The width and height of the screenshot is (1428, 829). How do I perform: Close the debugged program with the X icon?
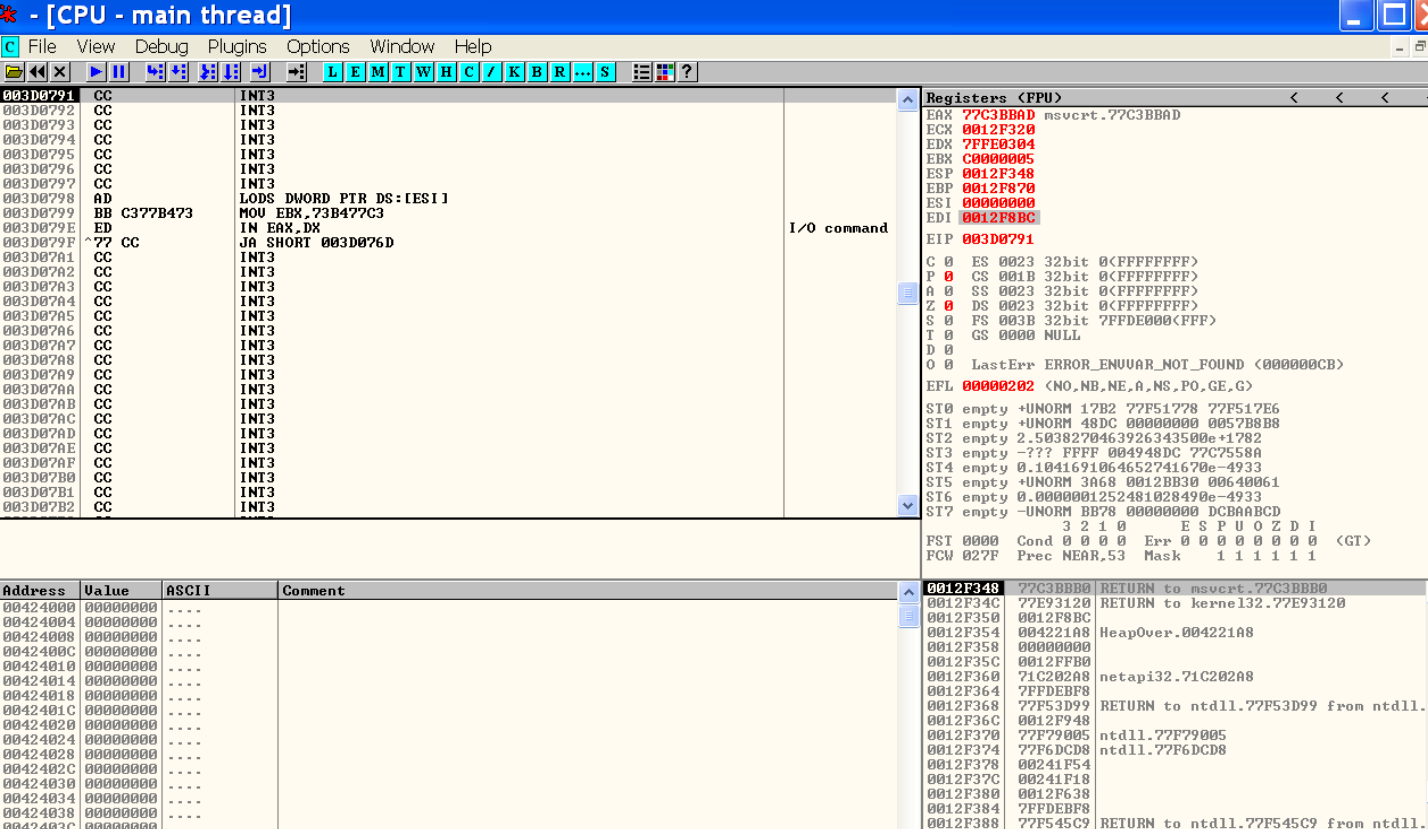point(60,72)
